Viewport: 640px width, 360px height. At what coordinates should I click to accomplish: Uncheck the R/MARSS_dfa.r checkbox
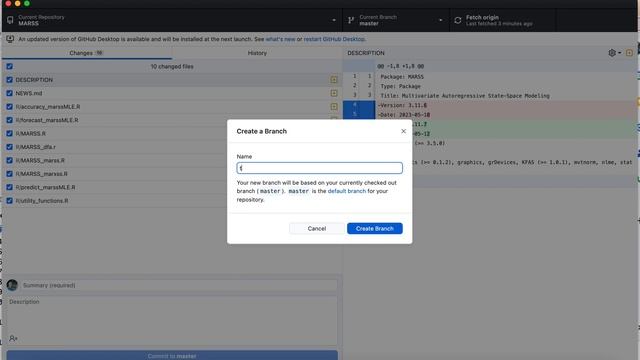9,147
